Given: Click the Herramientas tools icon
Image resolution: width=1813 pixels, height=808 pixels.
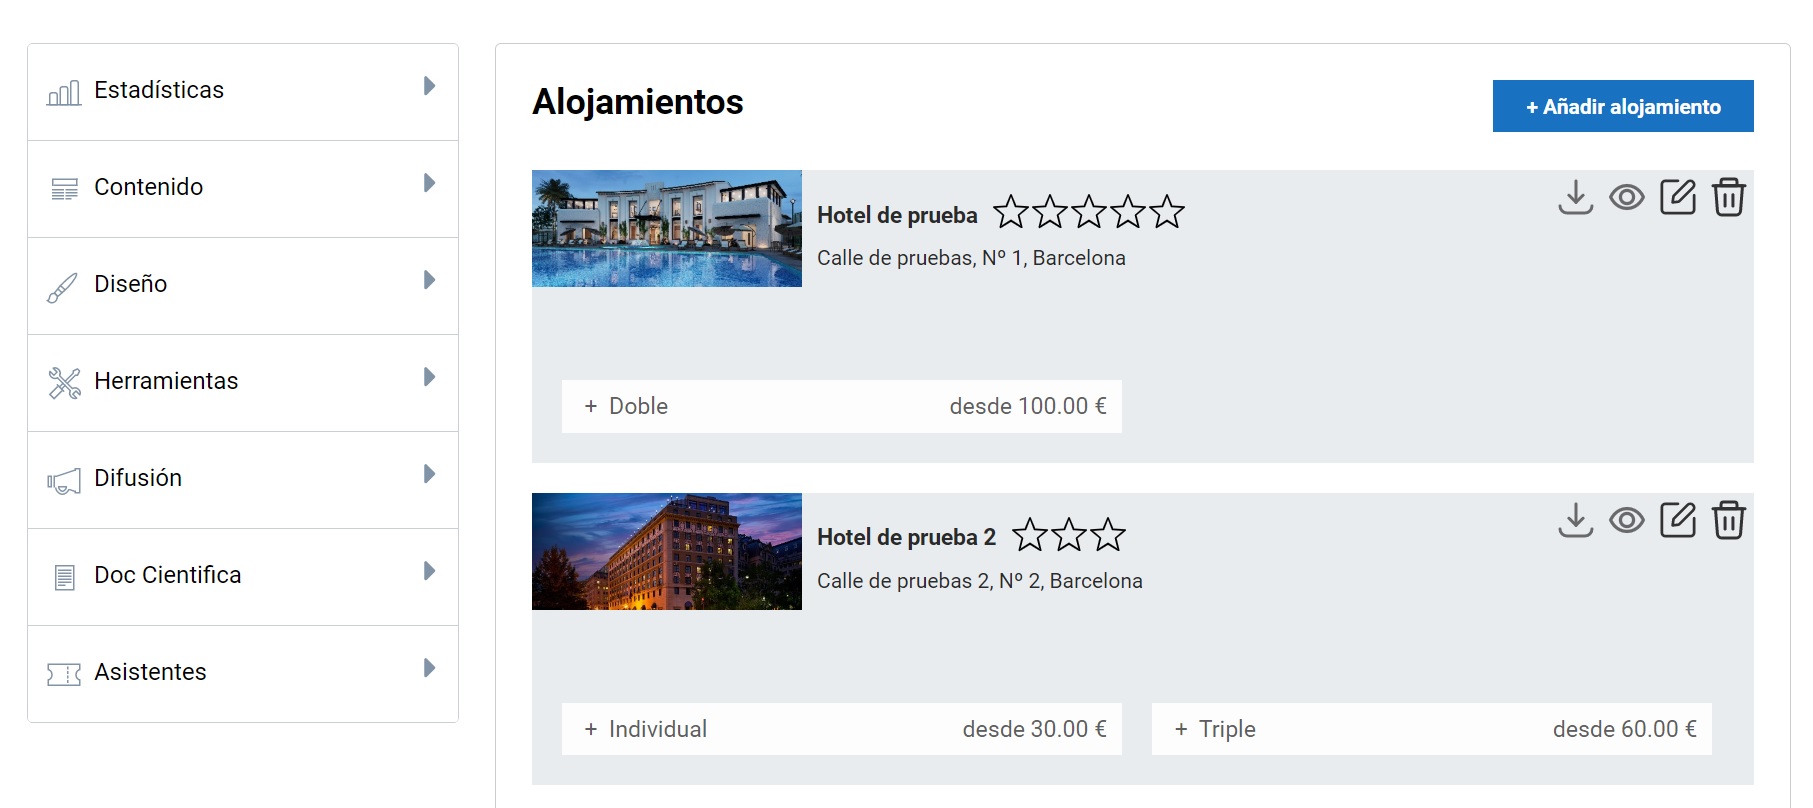Looking at the screenshot, I should click(64, 383).
